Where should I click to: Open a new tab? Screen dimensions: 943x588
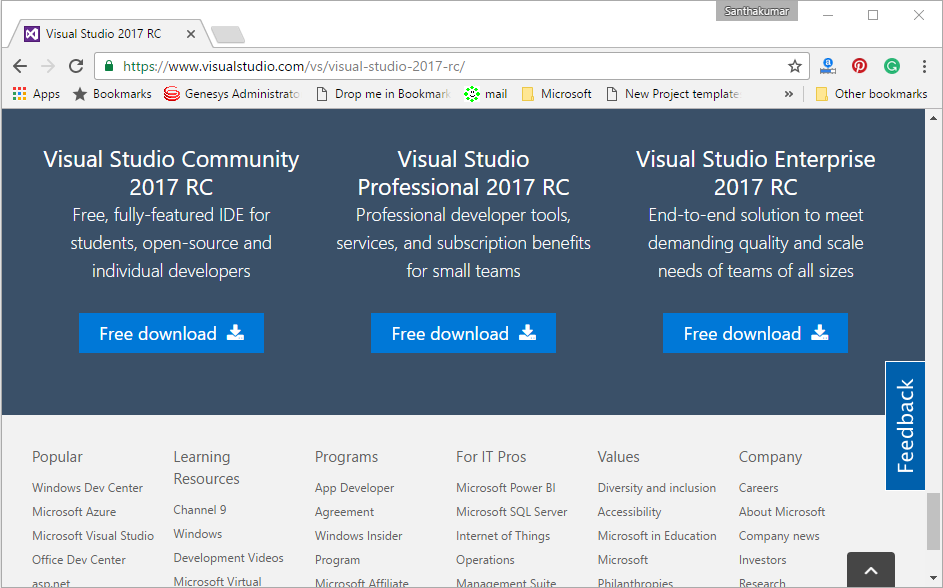pyautogui.click(x=228, y=35)
